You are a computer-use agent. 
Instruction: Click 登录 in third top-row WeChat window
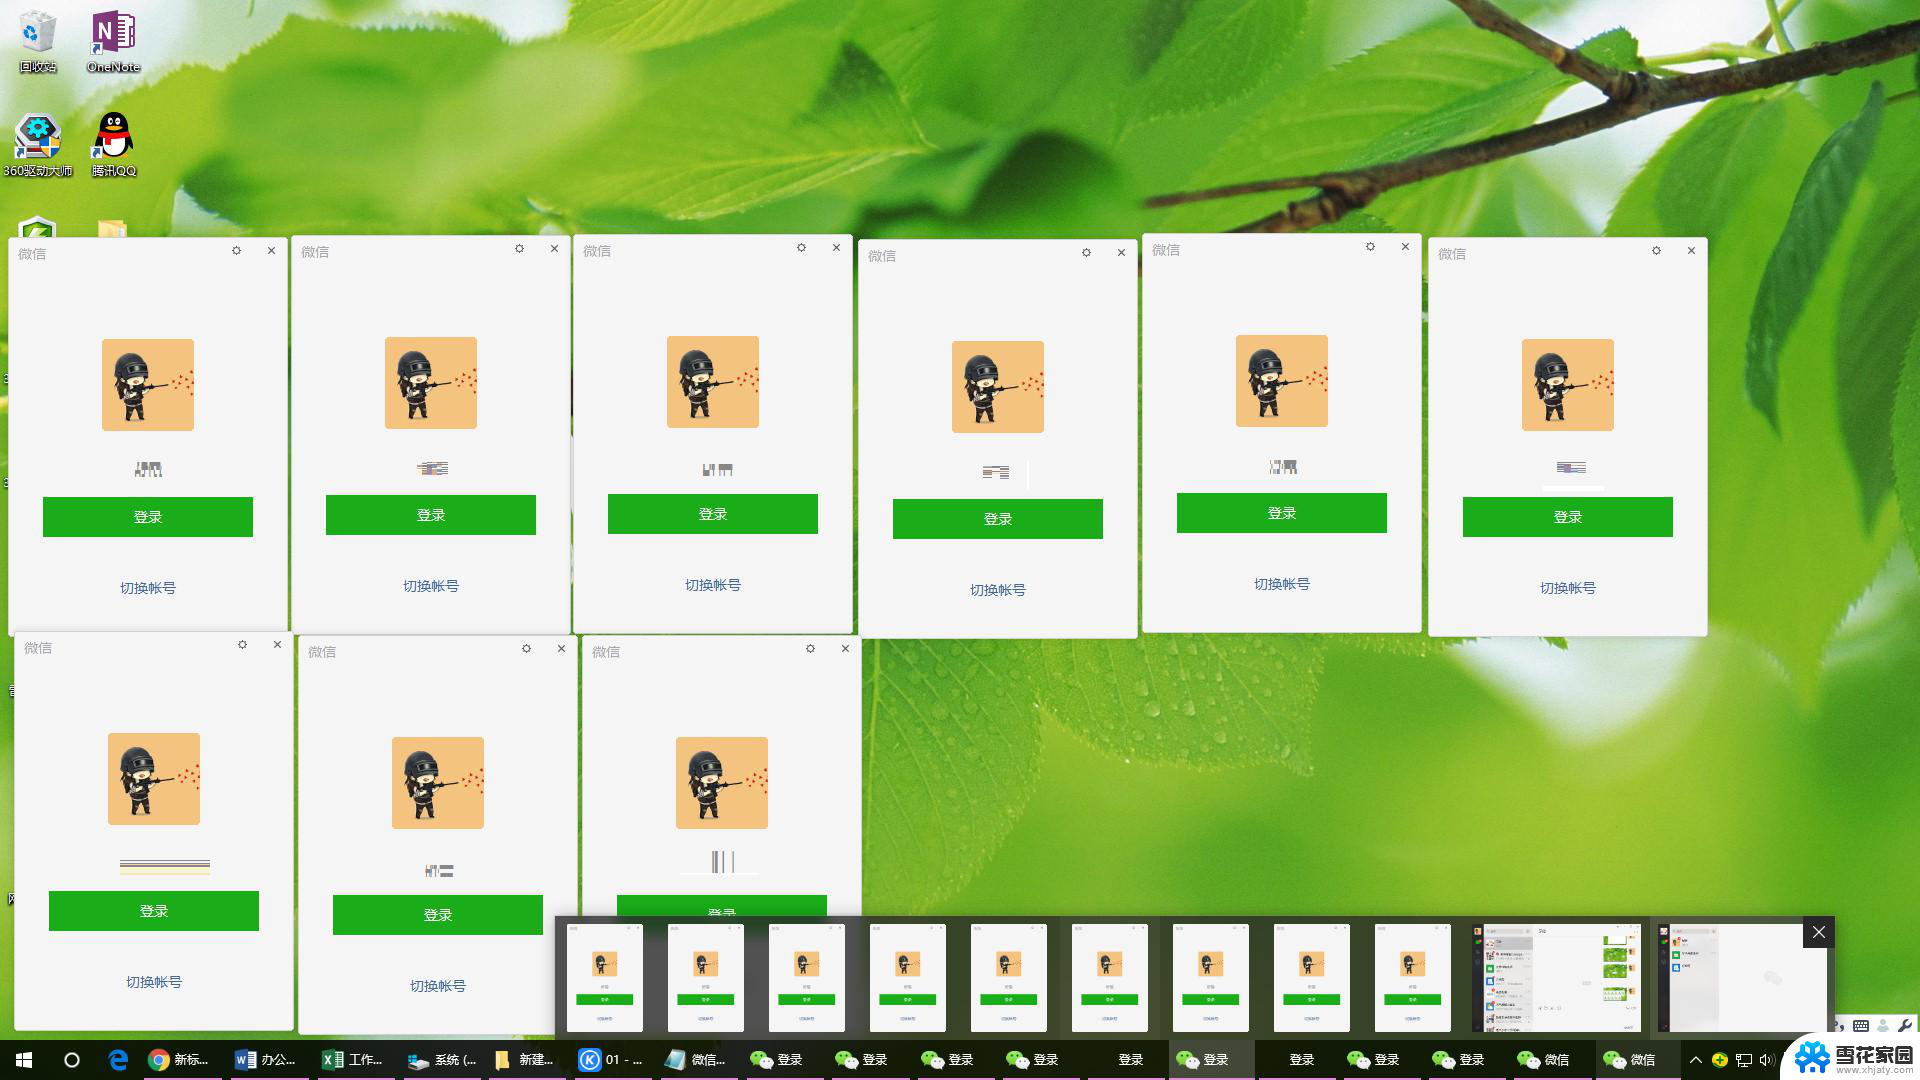(713, 514)
